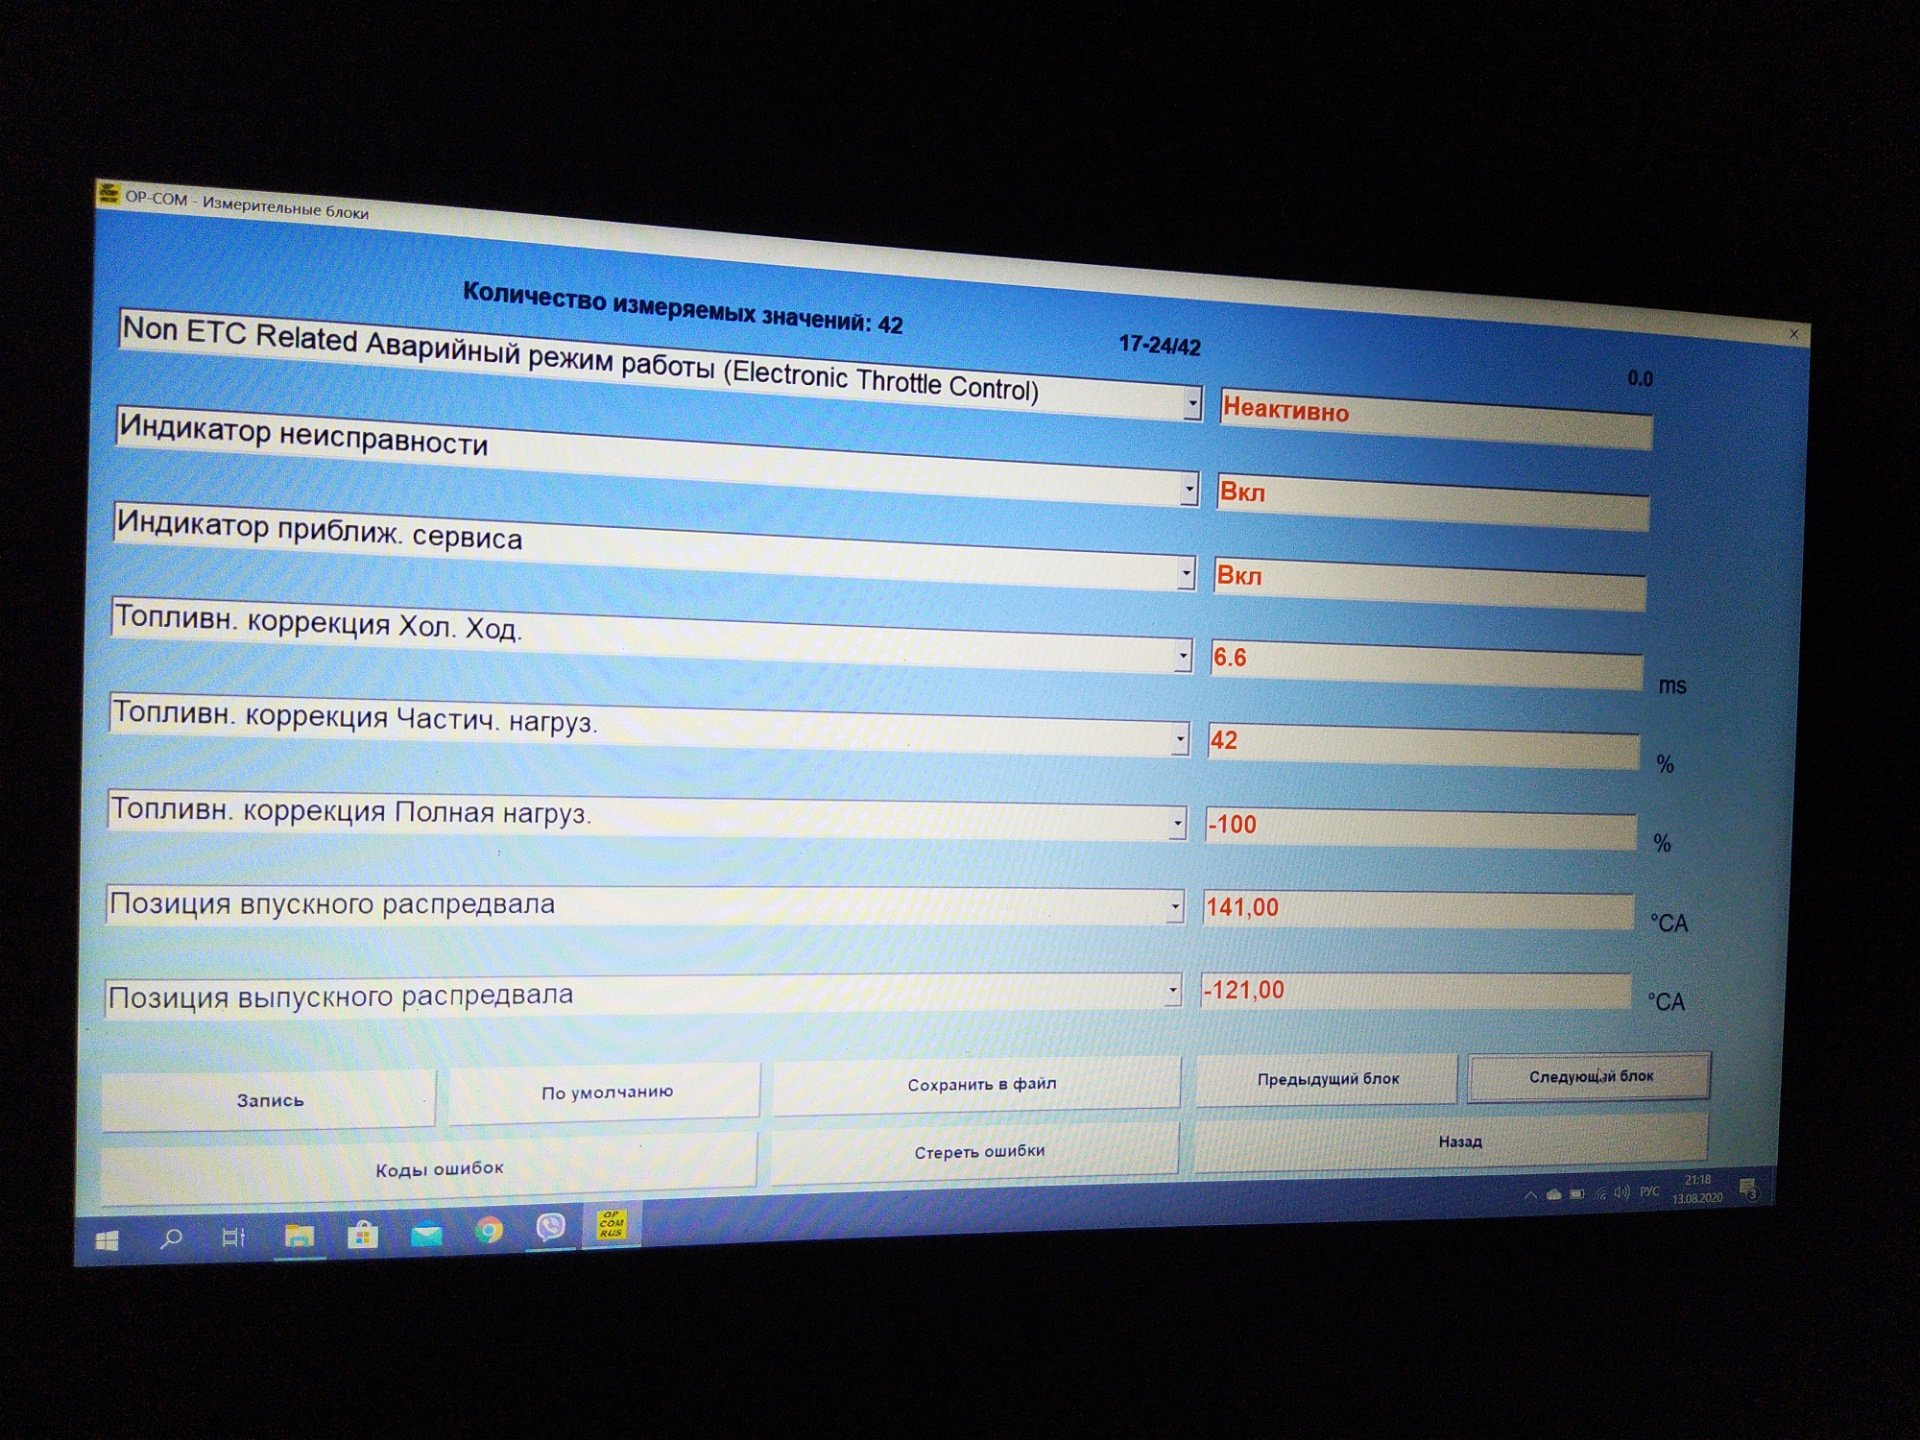Open File Explorer from taskbar
This screenshot has width=1920, height=1440.
tap(299, 1237)
